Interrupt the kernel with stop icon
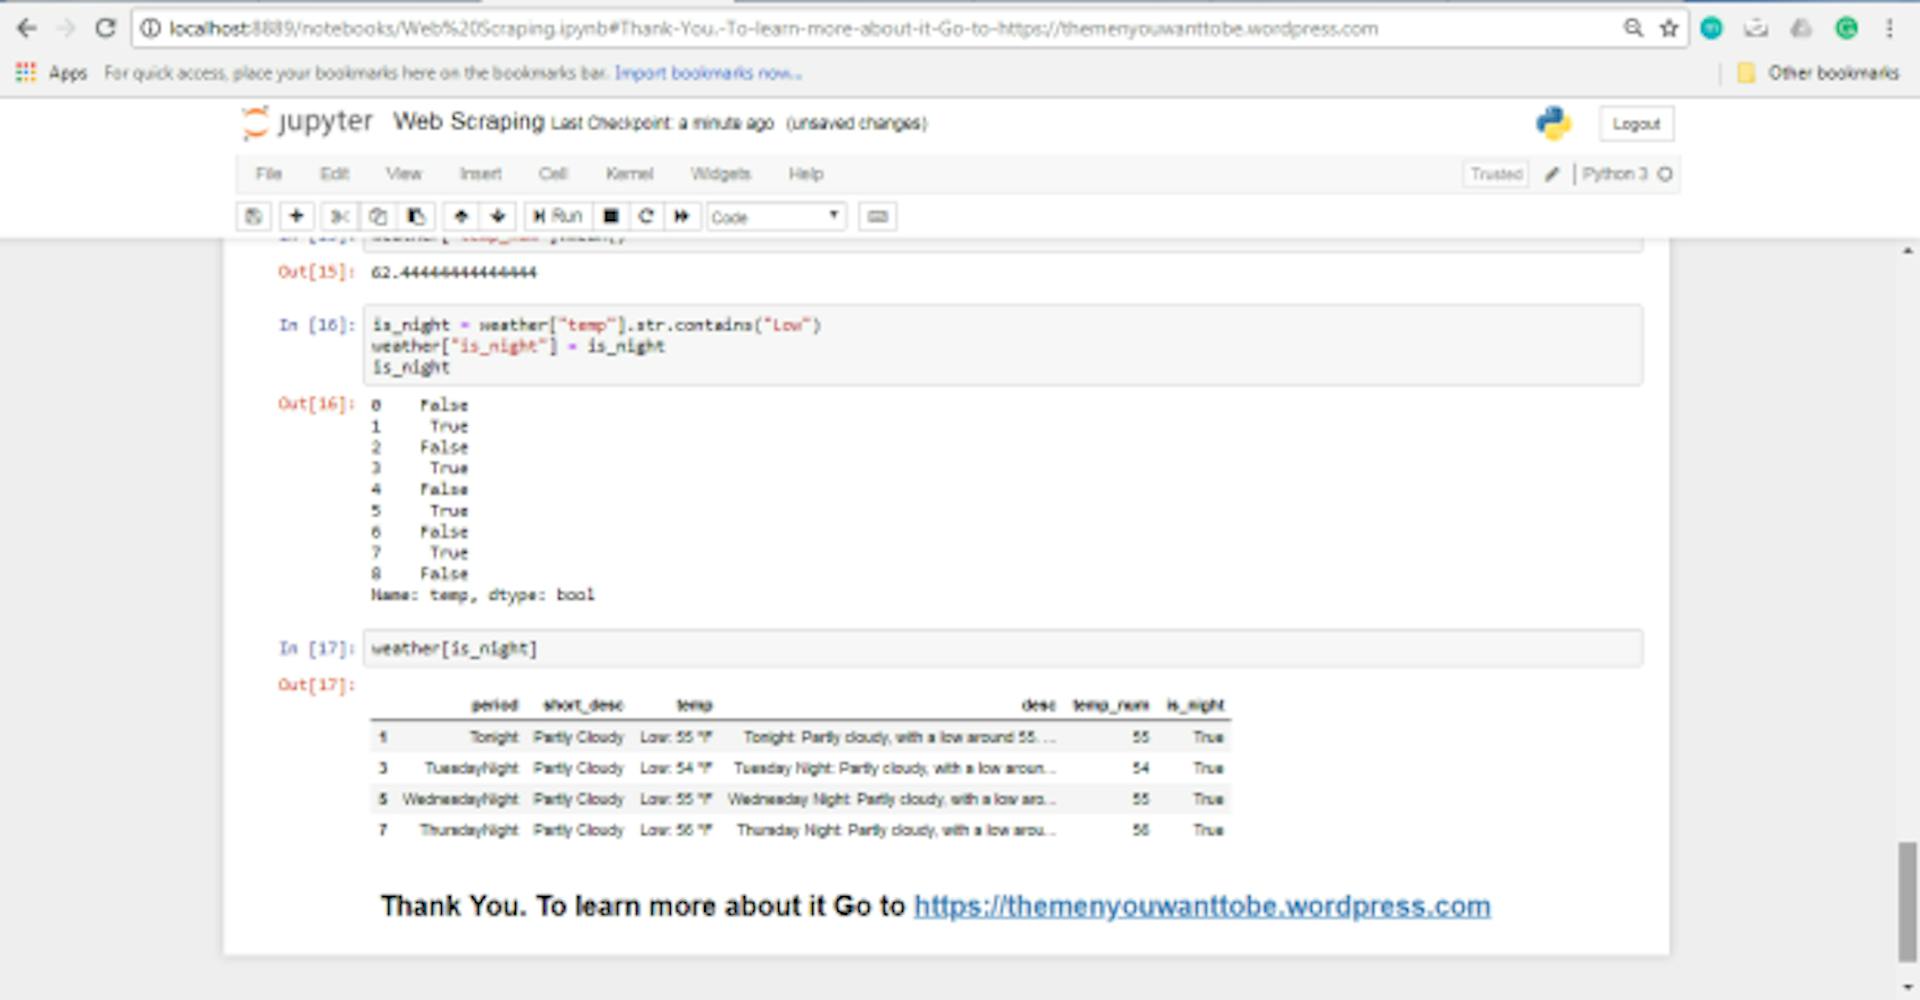The height and width of the screenshot is (1000, 1920). point(611,216)
